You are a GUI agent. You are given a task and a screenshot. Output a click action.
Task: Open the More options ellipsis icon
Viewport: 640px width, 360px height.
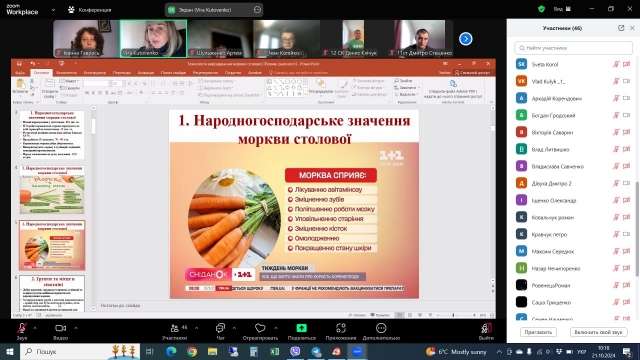pyautogui.click(x=381, y=328)
